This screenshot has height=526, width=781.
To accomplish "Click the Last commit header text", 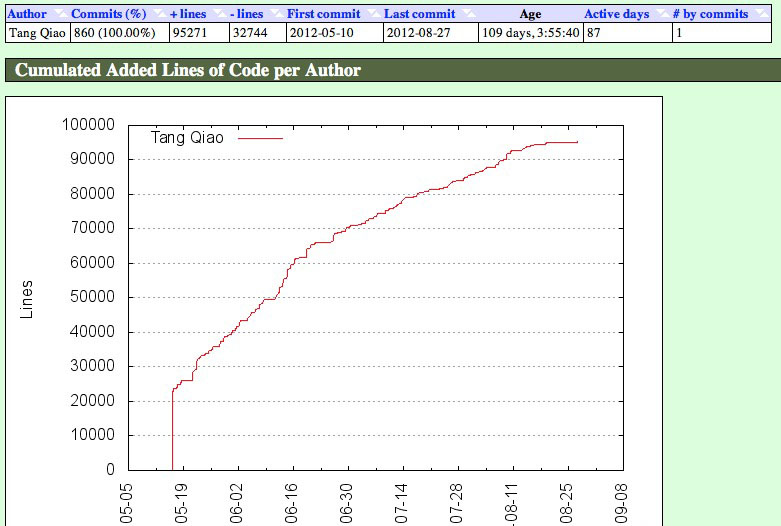I will pyautogui.click(x=419, y=14).
